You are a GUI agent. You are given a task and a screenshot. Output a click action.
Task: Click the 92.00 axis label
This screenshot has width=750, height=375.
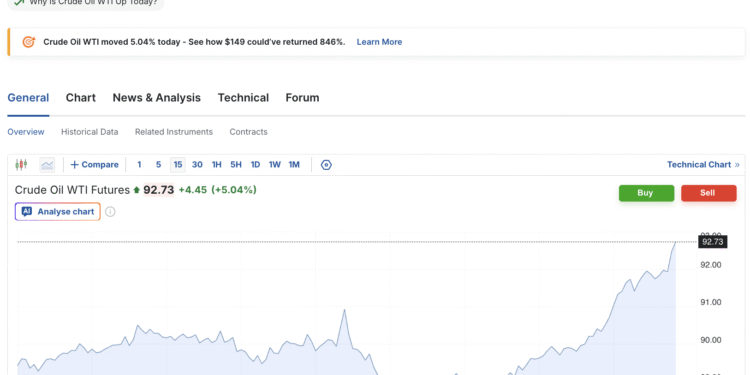click(x=710, y=265)
